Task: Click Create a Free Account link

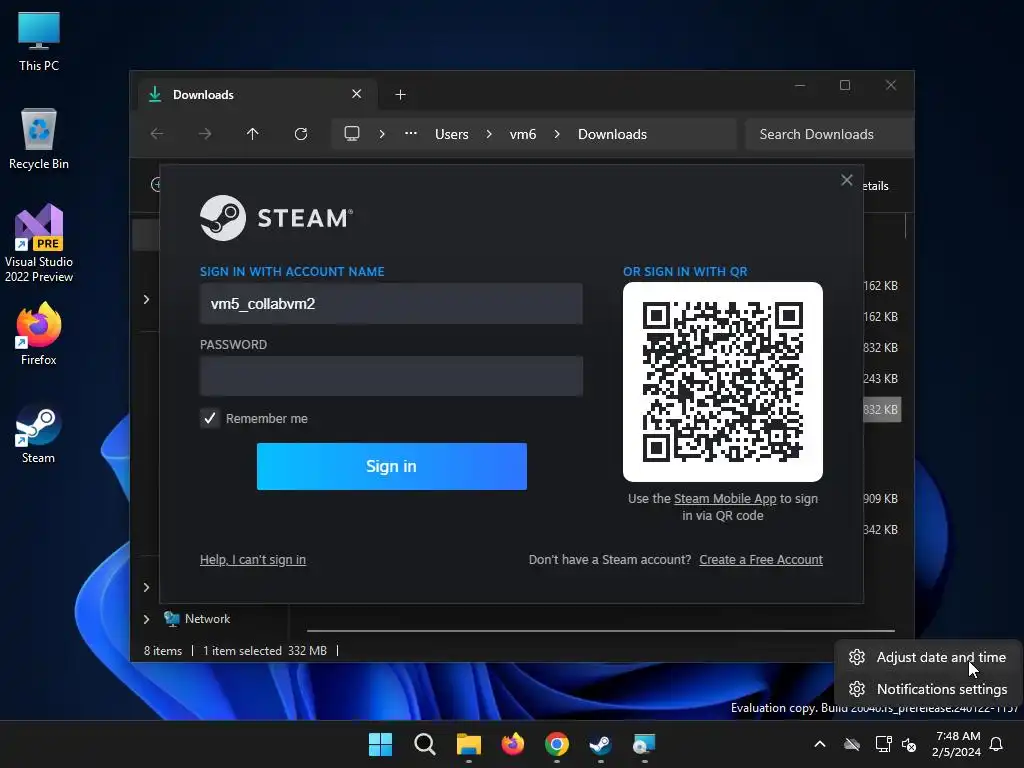Action: 761,560
